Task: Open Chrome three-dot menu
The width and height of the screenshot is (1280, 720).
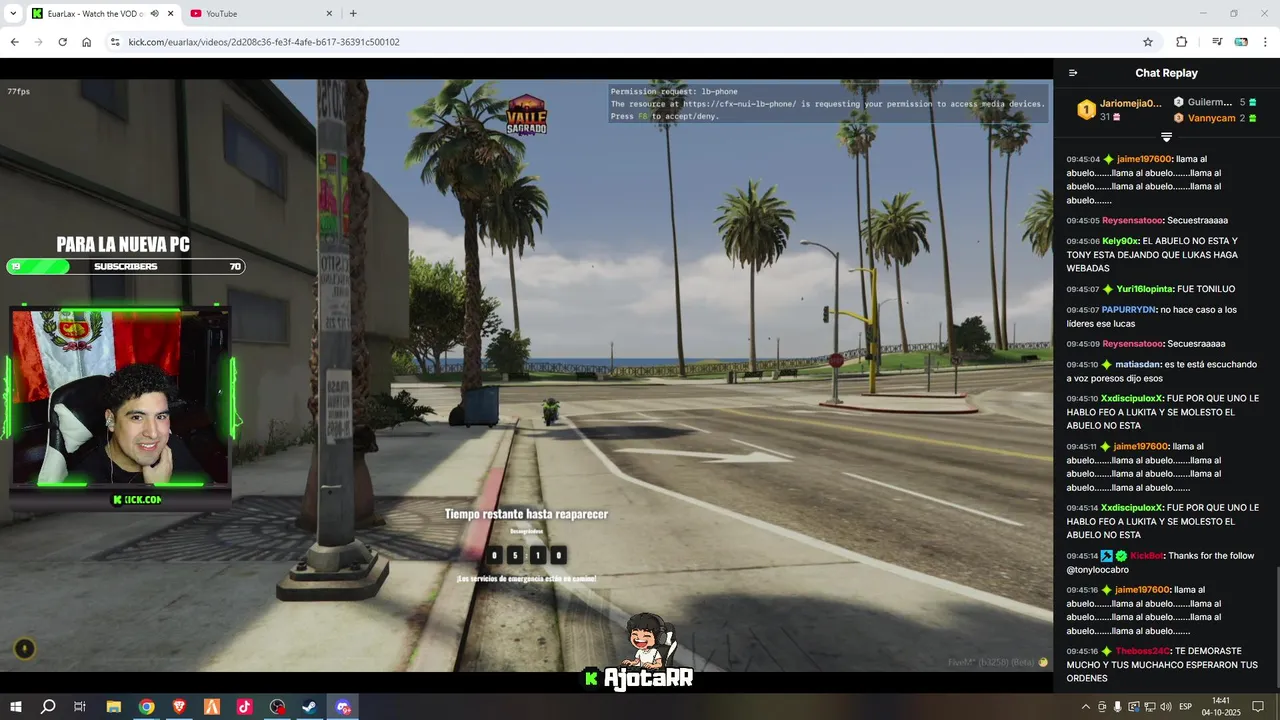Action: (1266, 42)
